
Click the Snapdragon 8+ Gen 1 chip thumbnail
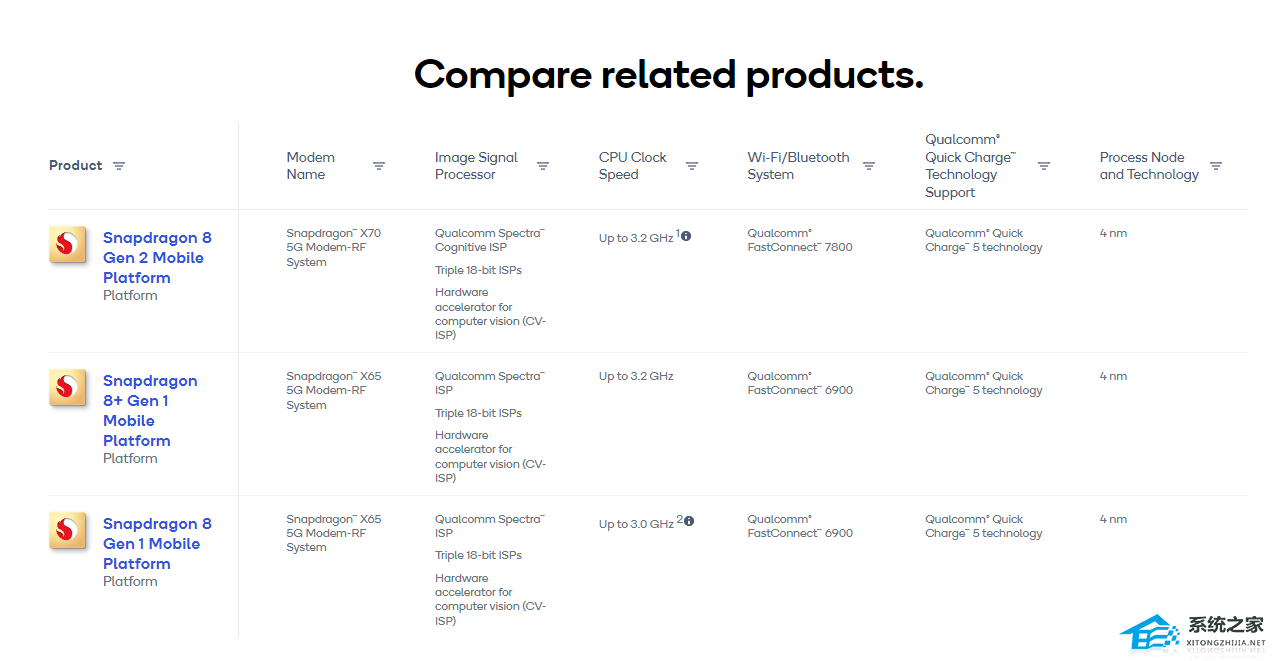[67, 387]
